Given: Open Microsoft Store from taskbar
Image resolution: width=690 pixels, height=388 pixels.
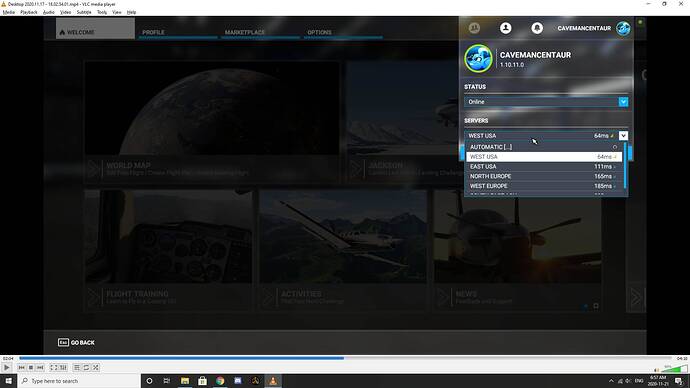Looking at the screenshot, I should (x=202, y=381).
